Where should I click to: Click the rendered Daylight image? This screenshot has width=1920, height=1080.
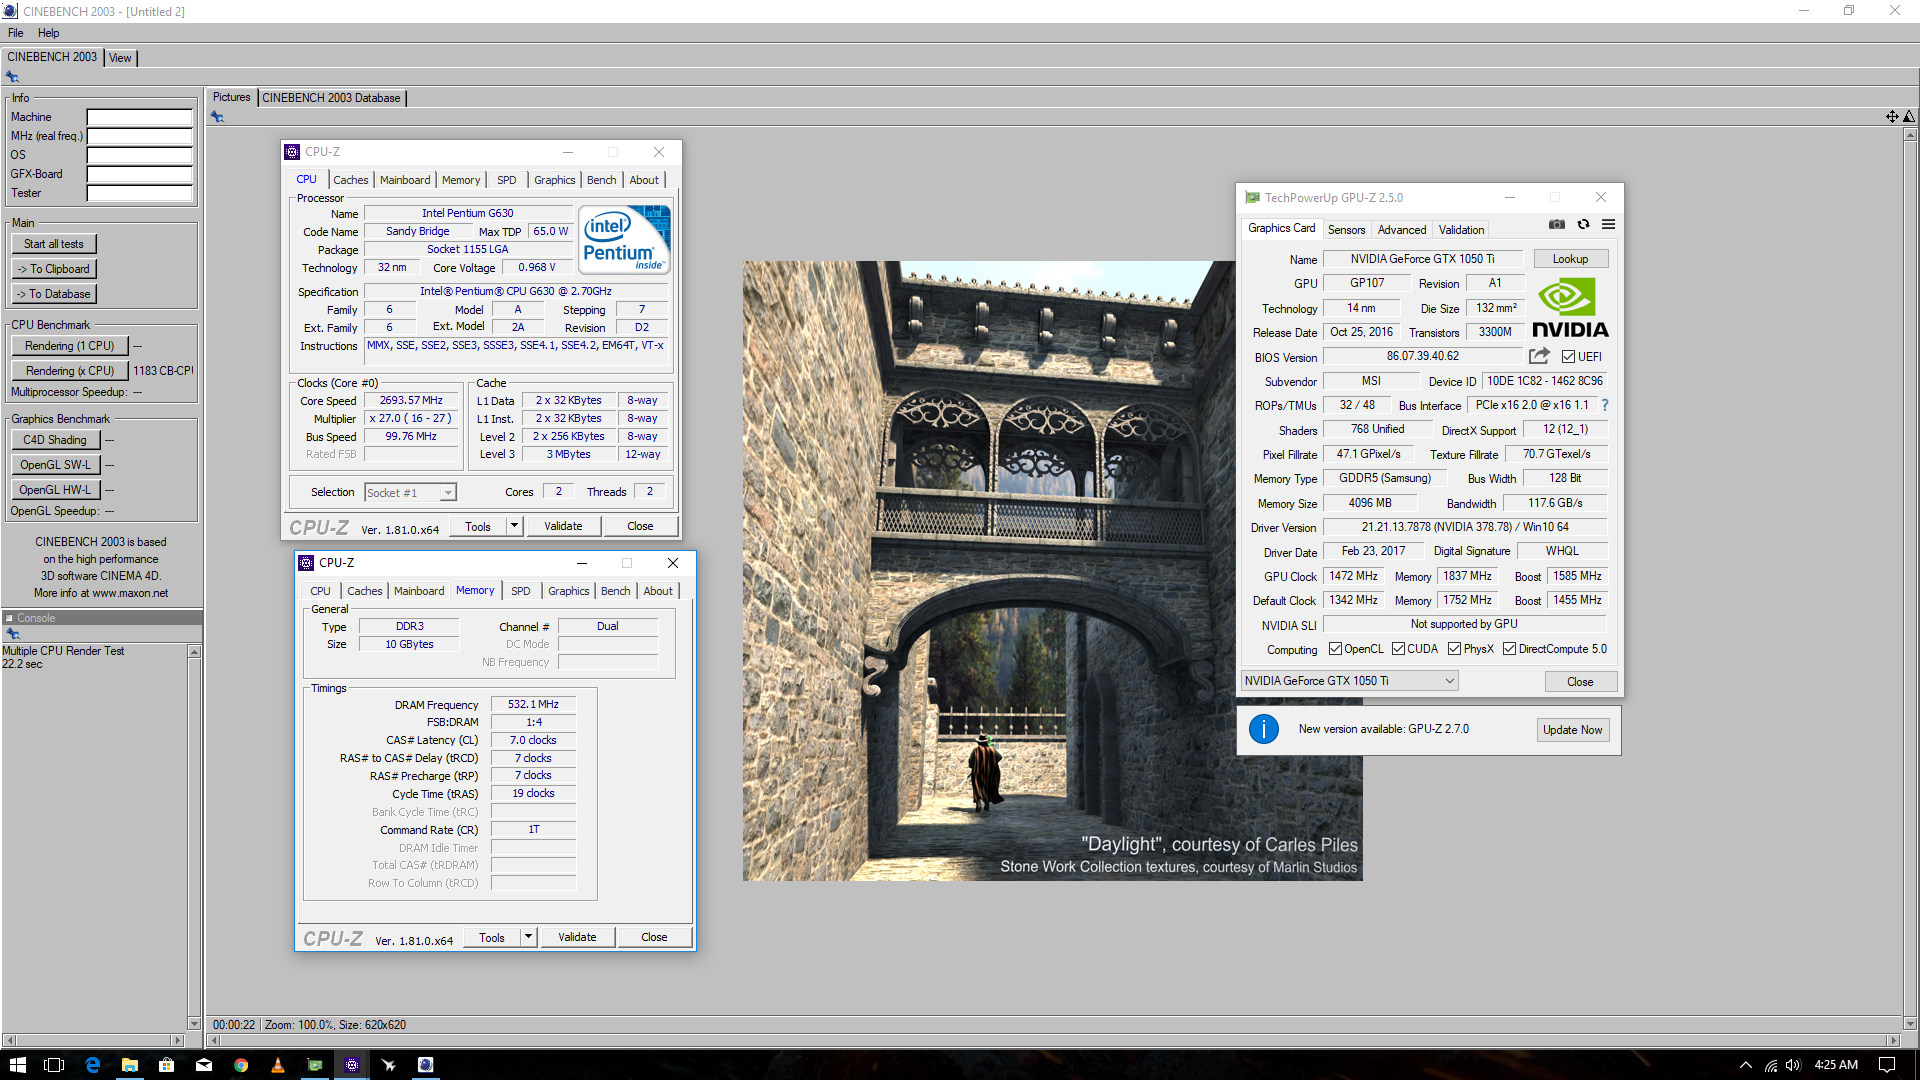[1052, 570]
